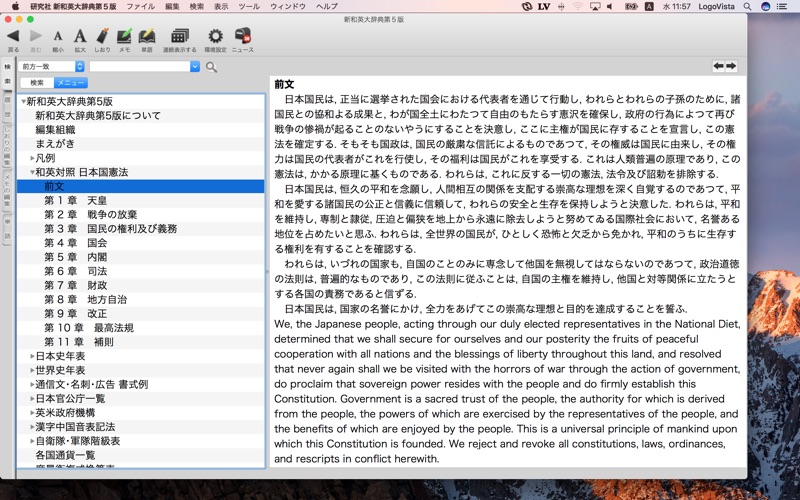Select the メモの編集 vertical tab

[x=8, y=190]
